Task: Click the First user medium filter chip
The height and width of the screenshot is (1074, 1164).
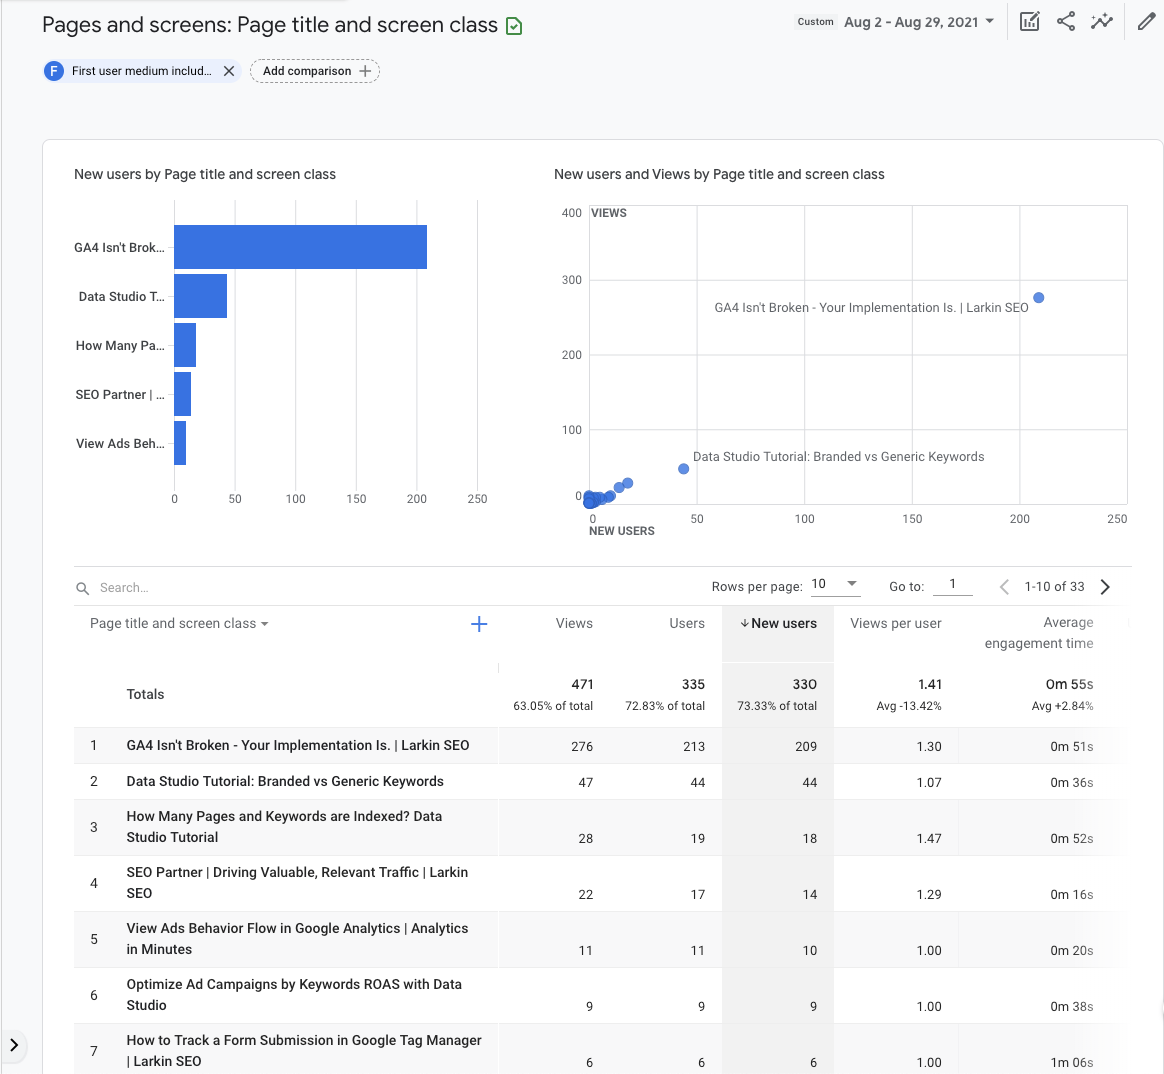Action: 140,71
